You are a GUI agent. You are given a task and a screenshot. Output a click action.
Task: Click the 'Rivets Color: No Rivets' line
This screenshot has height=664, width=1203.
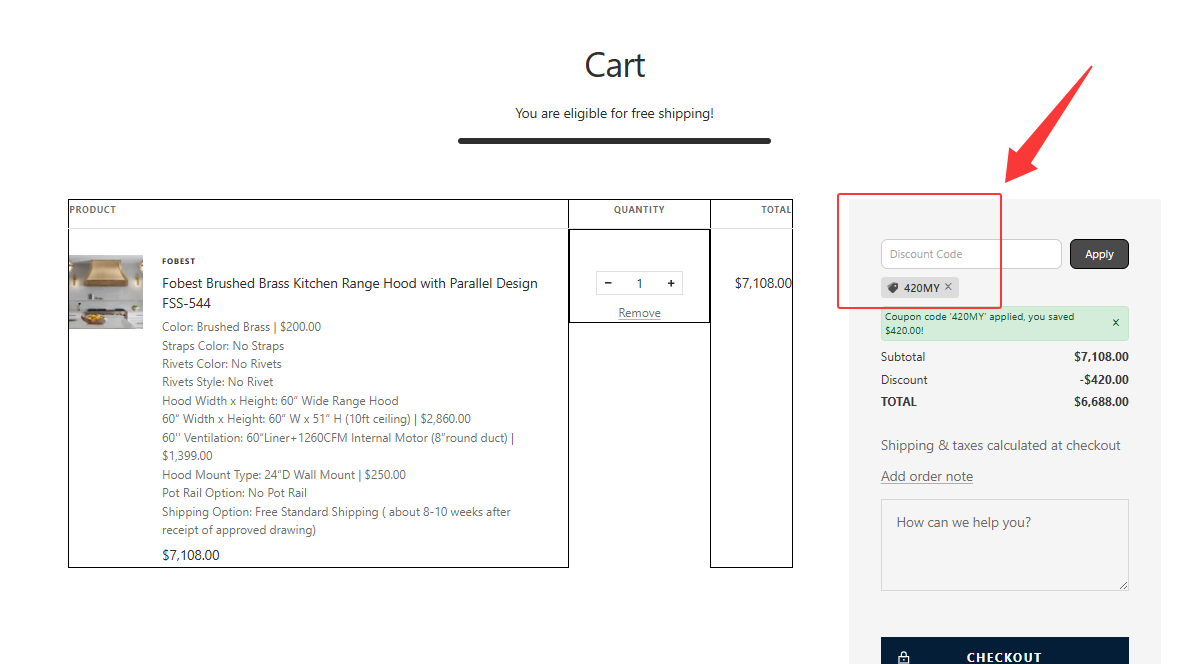tap(222, 364)
